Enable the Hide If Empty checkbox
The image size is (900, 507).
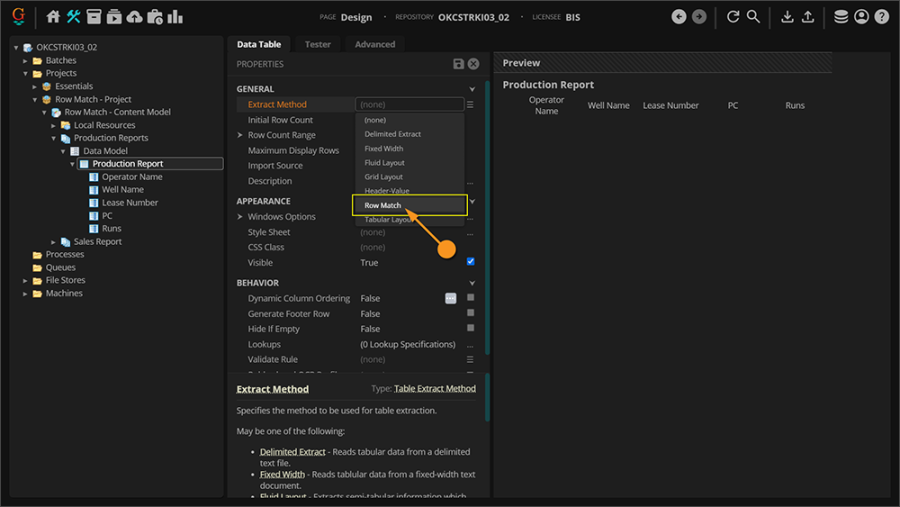click(x=470, y=328)
